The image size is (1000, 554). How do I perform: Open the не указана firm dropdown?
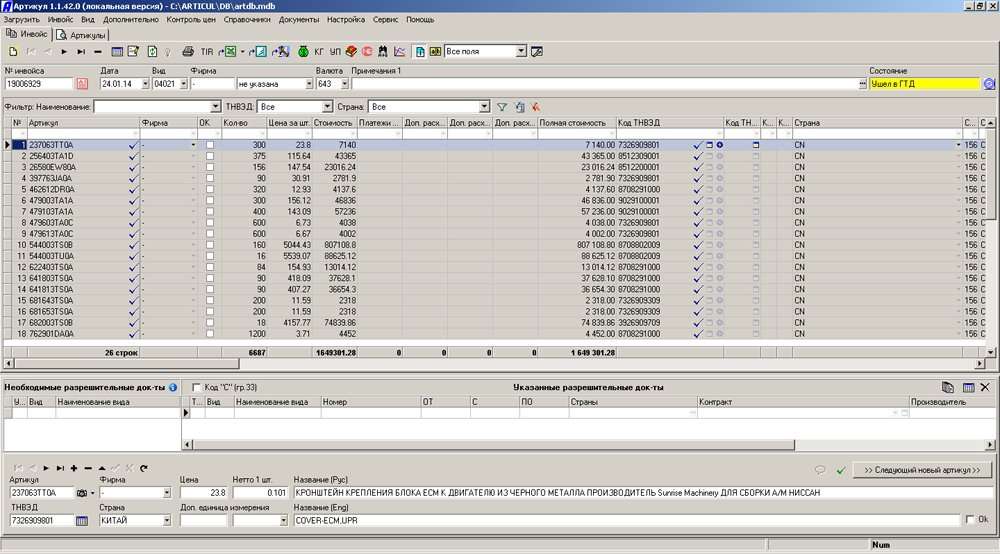click(x=309, y=84)
